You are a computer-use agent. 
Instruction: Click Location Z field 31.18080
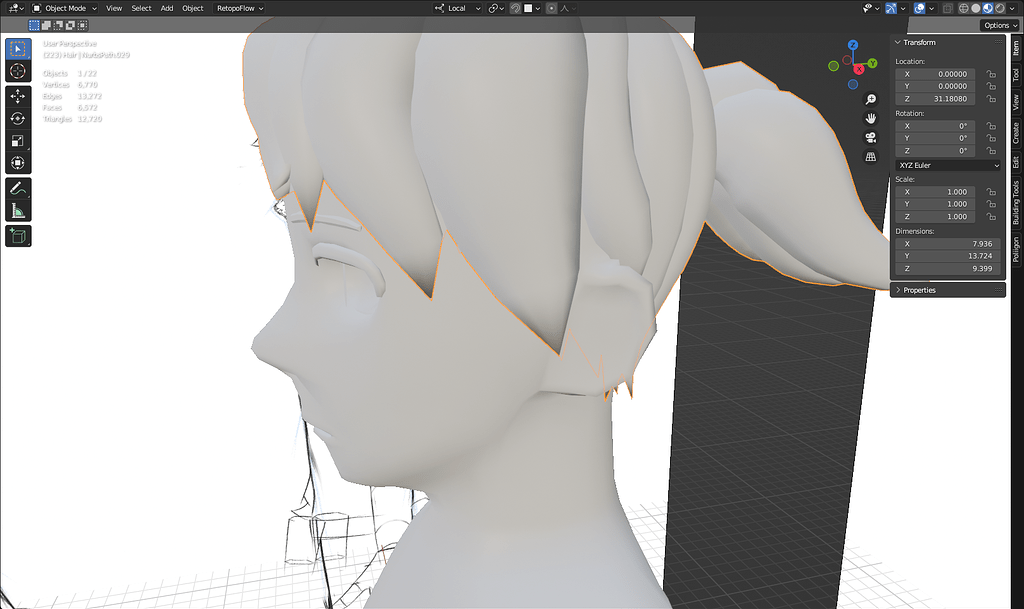[935, 99]
